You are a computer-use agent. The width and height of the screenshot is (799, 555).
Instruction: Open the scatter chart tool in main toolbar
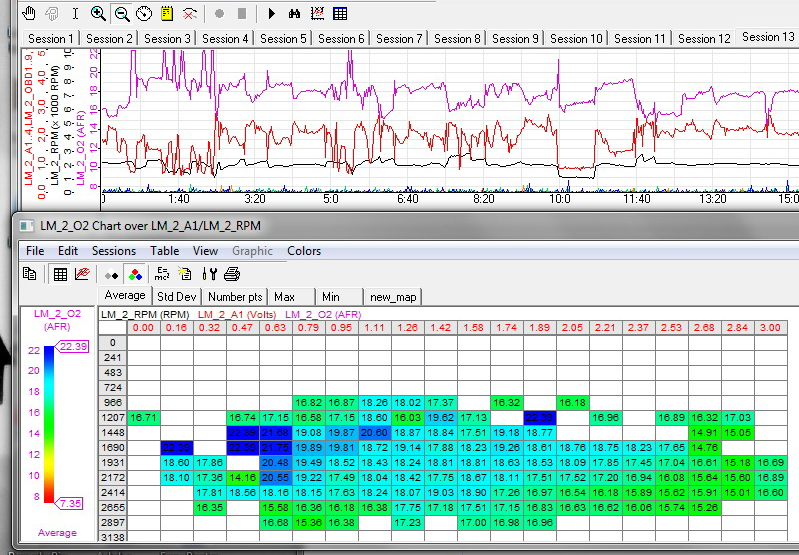click(317, 14)
